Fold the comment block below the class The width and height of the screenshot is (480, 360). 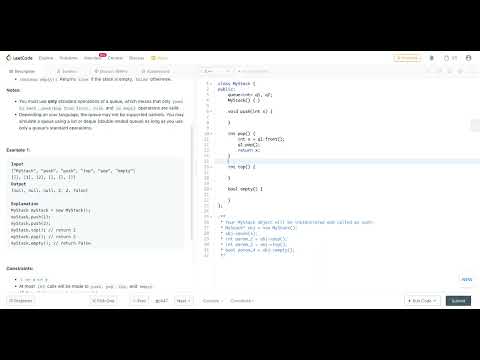click(x=211, y=217)
